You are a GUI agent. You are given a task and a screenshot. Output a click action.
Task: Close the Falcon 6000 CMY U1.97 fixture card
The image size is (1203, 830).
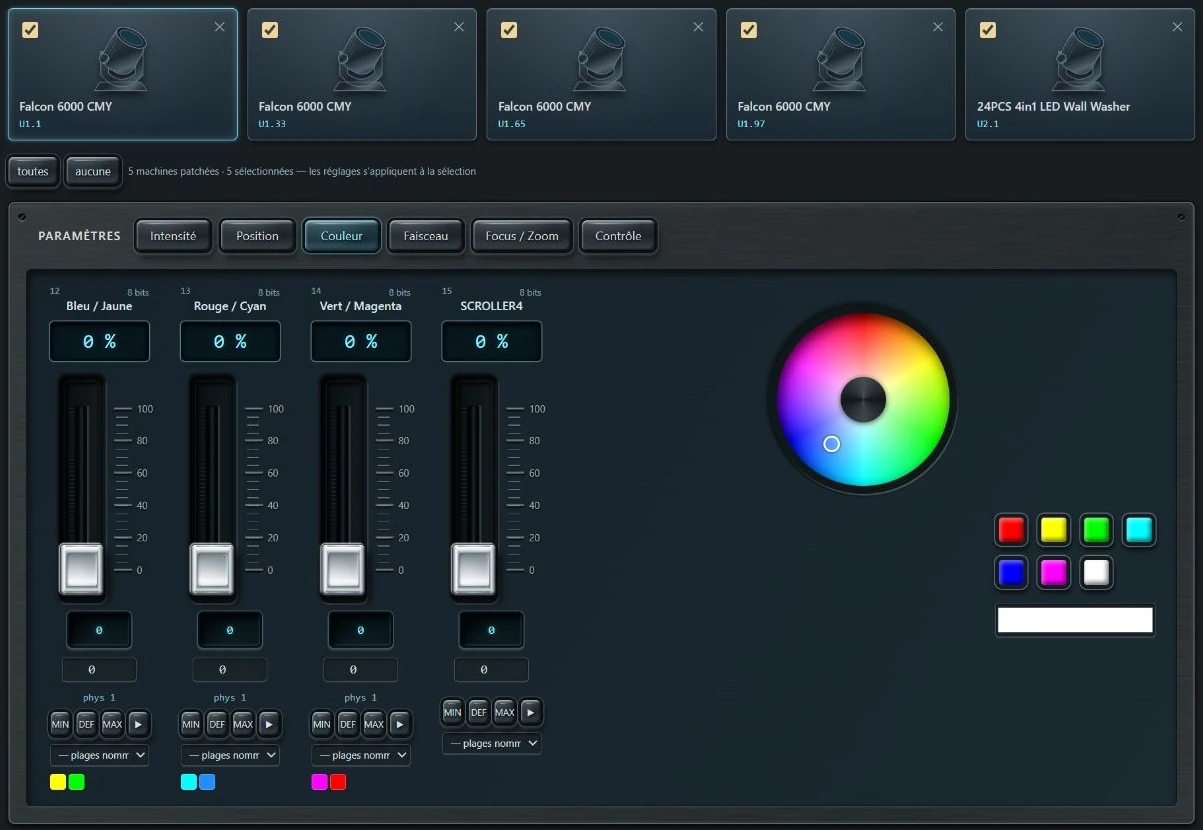tap(938, 27)
